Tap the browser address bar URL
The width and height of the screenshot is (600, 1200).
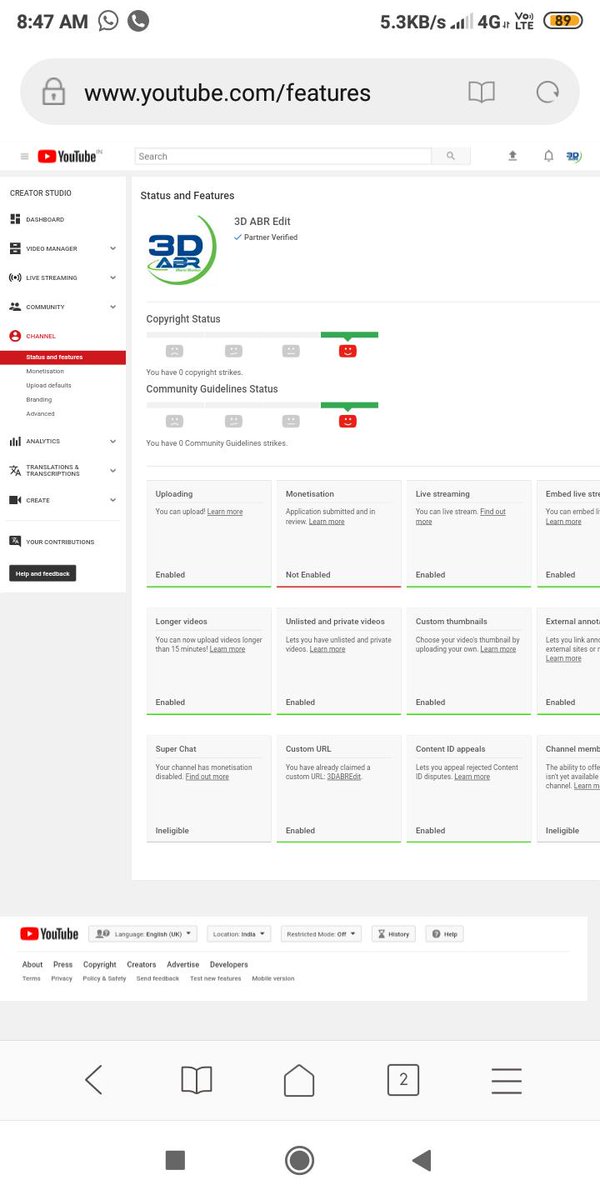coord(228,93)
